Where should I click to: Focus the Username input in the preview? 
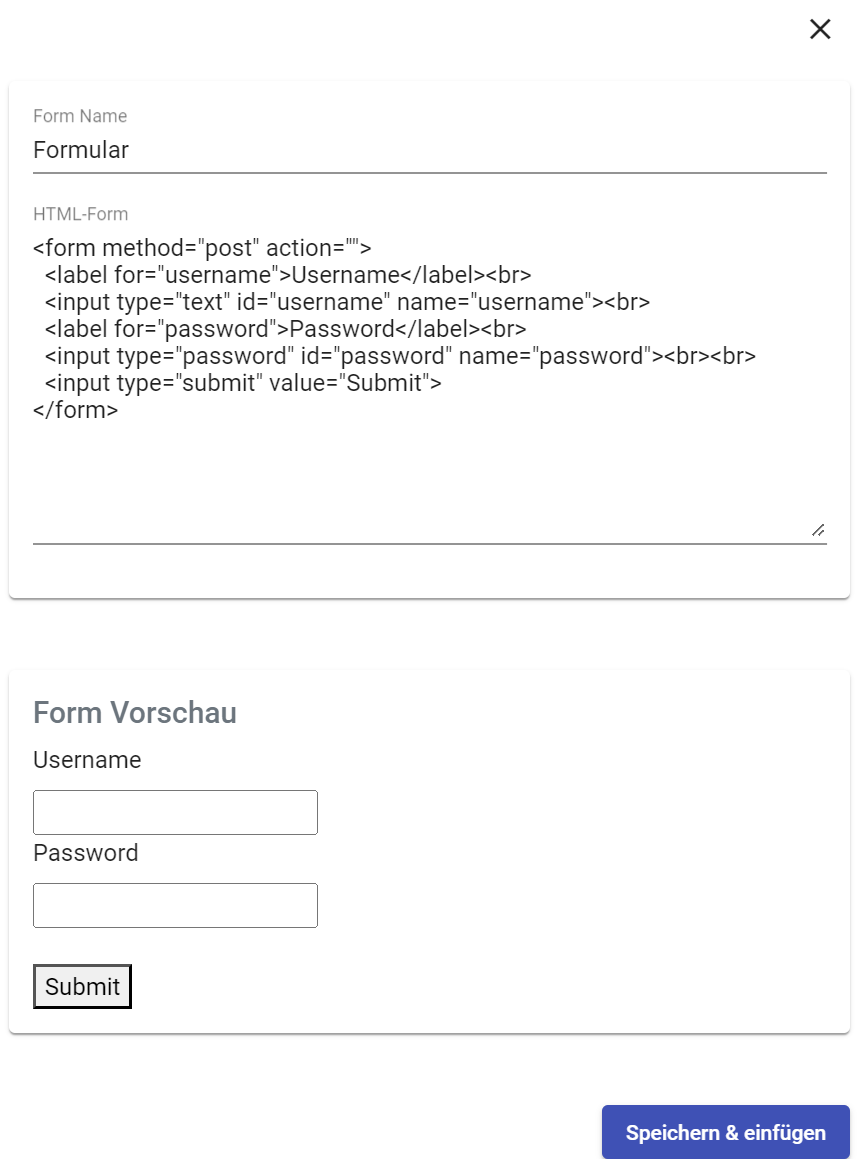pyautogui.click(x=175, y=812)
